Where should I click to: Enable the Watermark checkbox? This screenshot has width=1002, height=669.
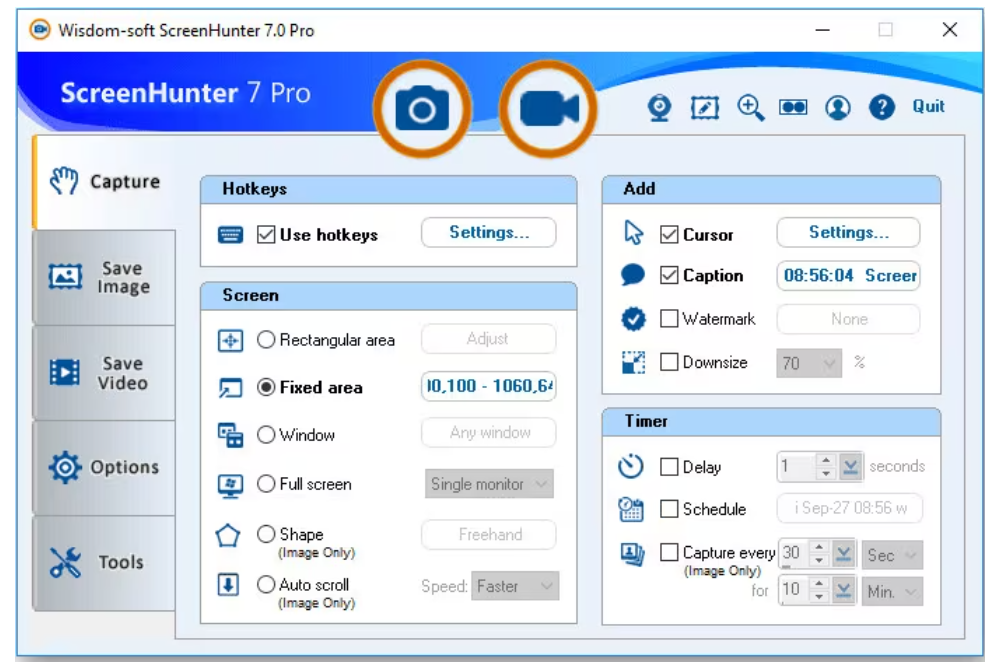[669, 318]
